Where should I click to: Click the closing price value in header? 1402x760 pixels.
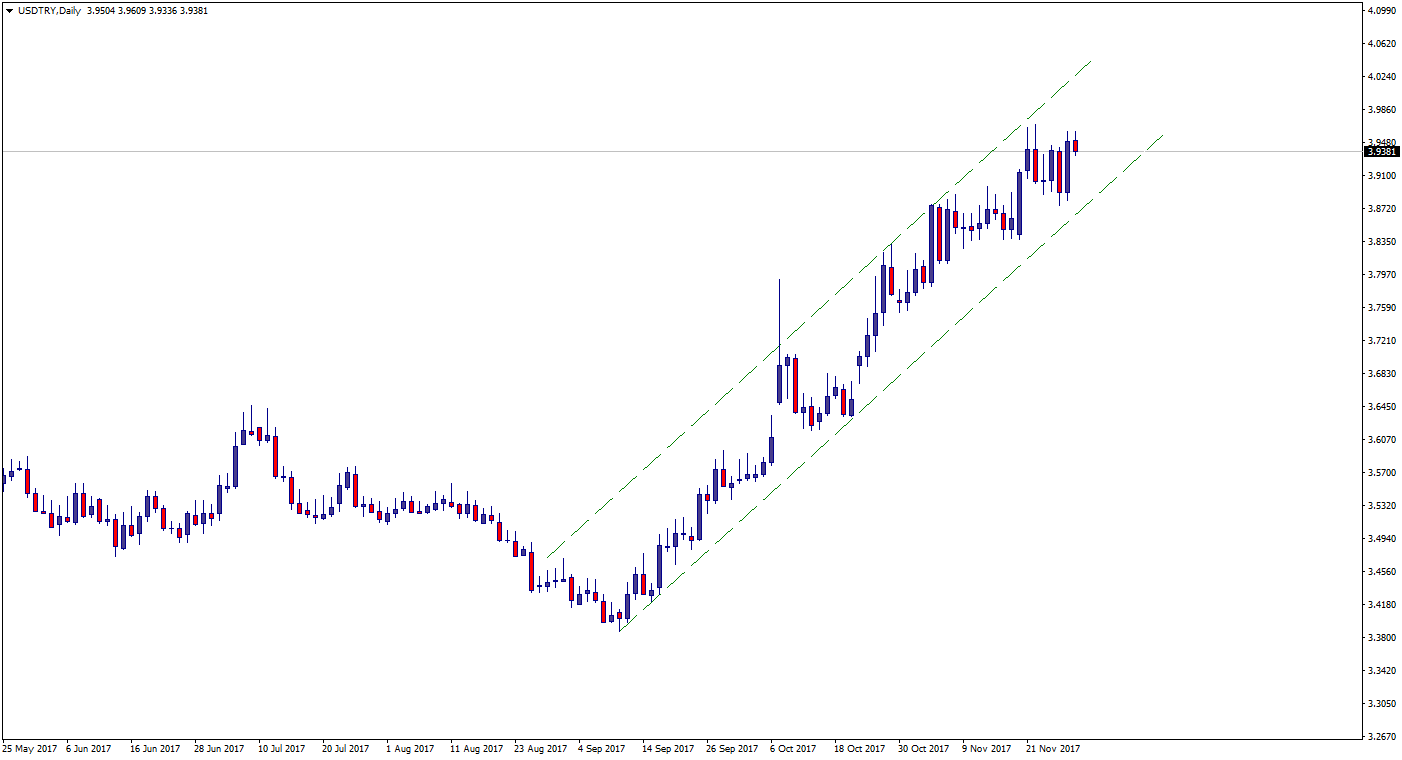[x=193, y=11]
